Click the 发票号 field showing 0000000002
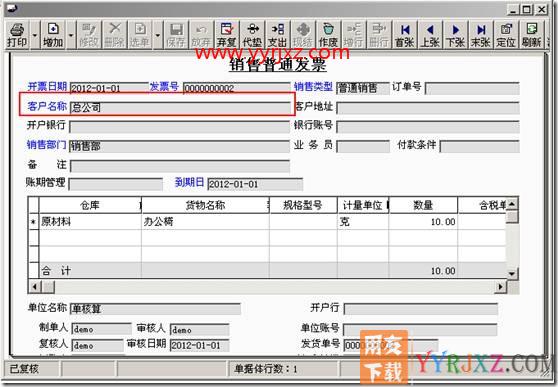Screen dimensions: 558x387 click(x=237, y=88)
